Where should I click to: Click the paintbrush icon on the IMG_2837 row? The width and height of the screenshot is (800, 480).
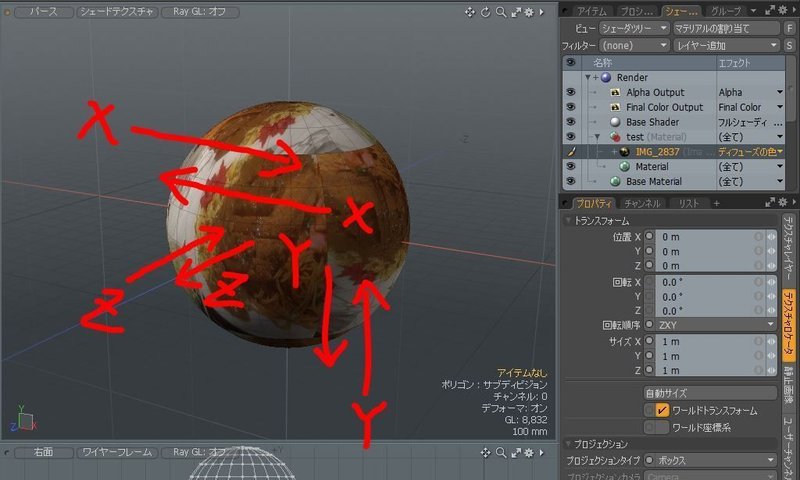(571, 152)
